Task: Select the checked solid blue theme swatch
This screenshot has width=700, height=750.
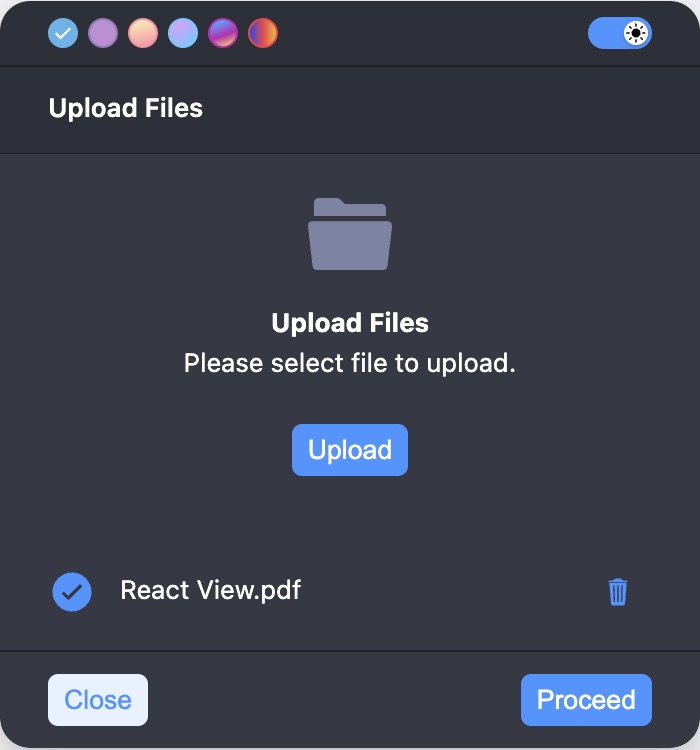Action: pos(63,33)
